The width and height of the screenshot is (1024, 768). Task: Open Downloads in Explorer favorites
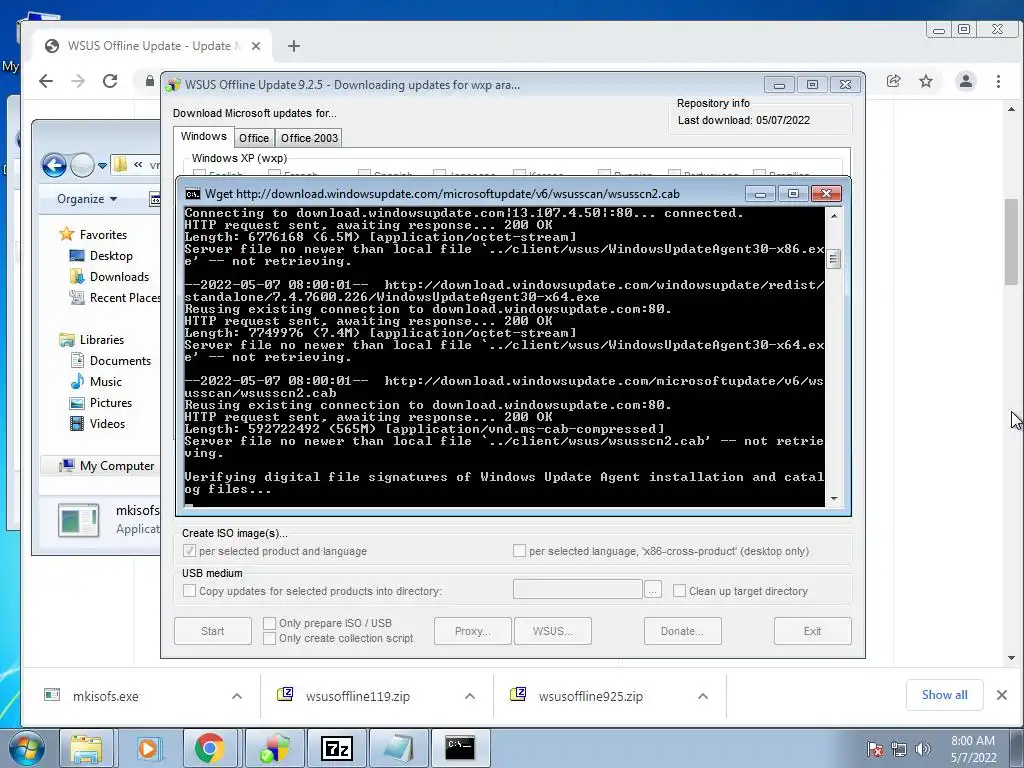click(x=119, y=276)
